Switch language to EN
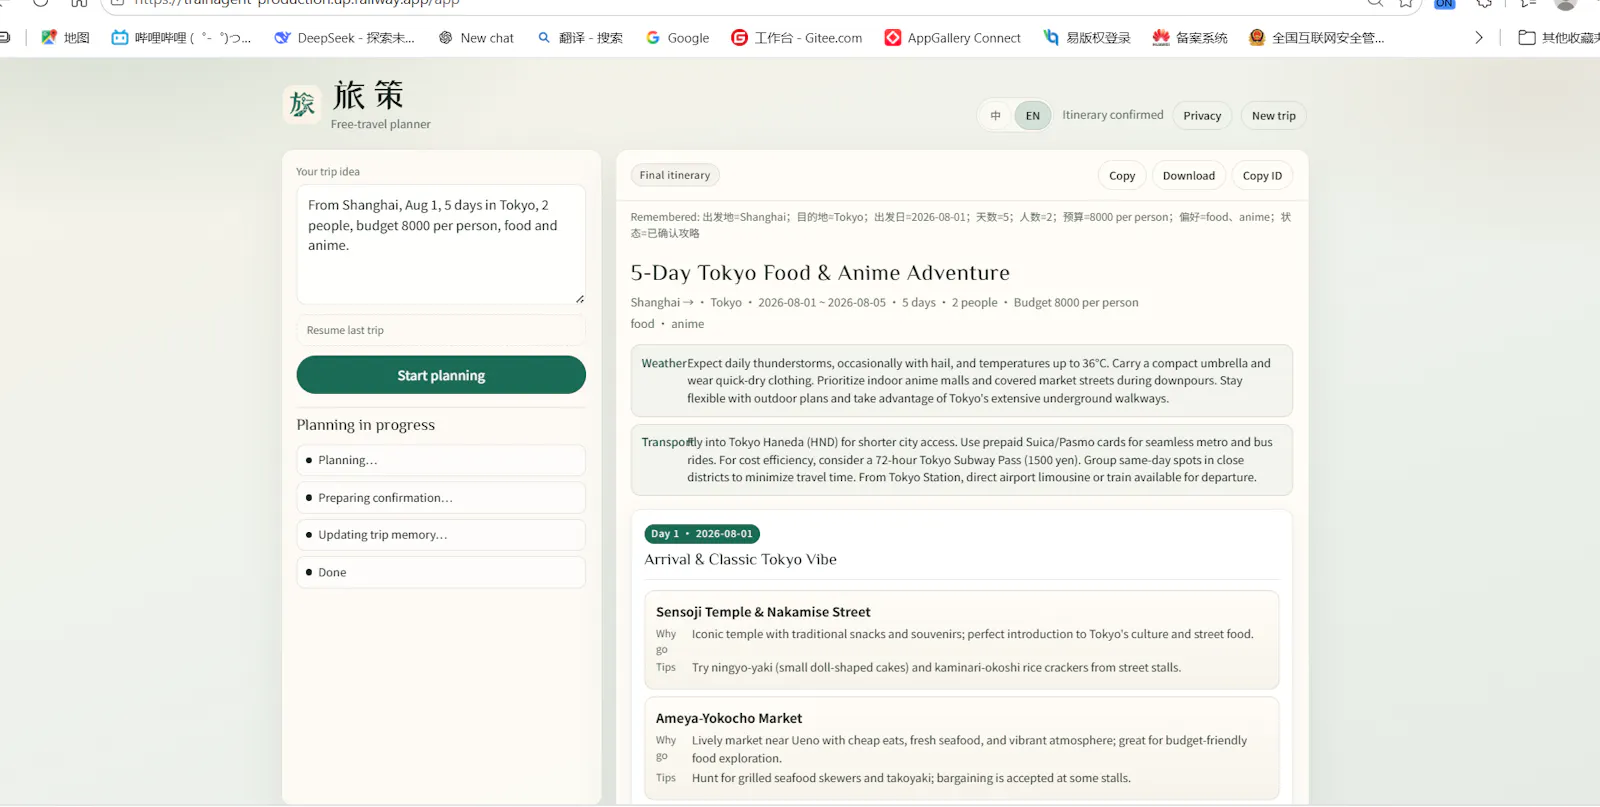Screen dimensions: 1600x807 [1032, 116]
